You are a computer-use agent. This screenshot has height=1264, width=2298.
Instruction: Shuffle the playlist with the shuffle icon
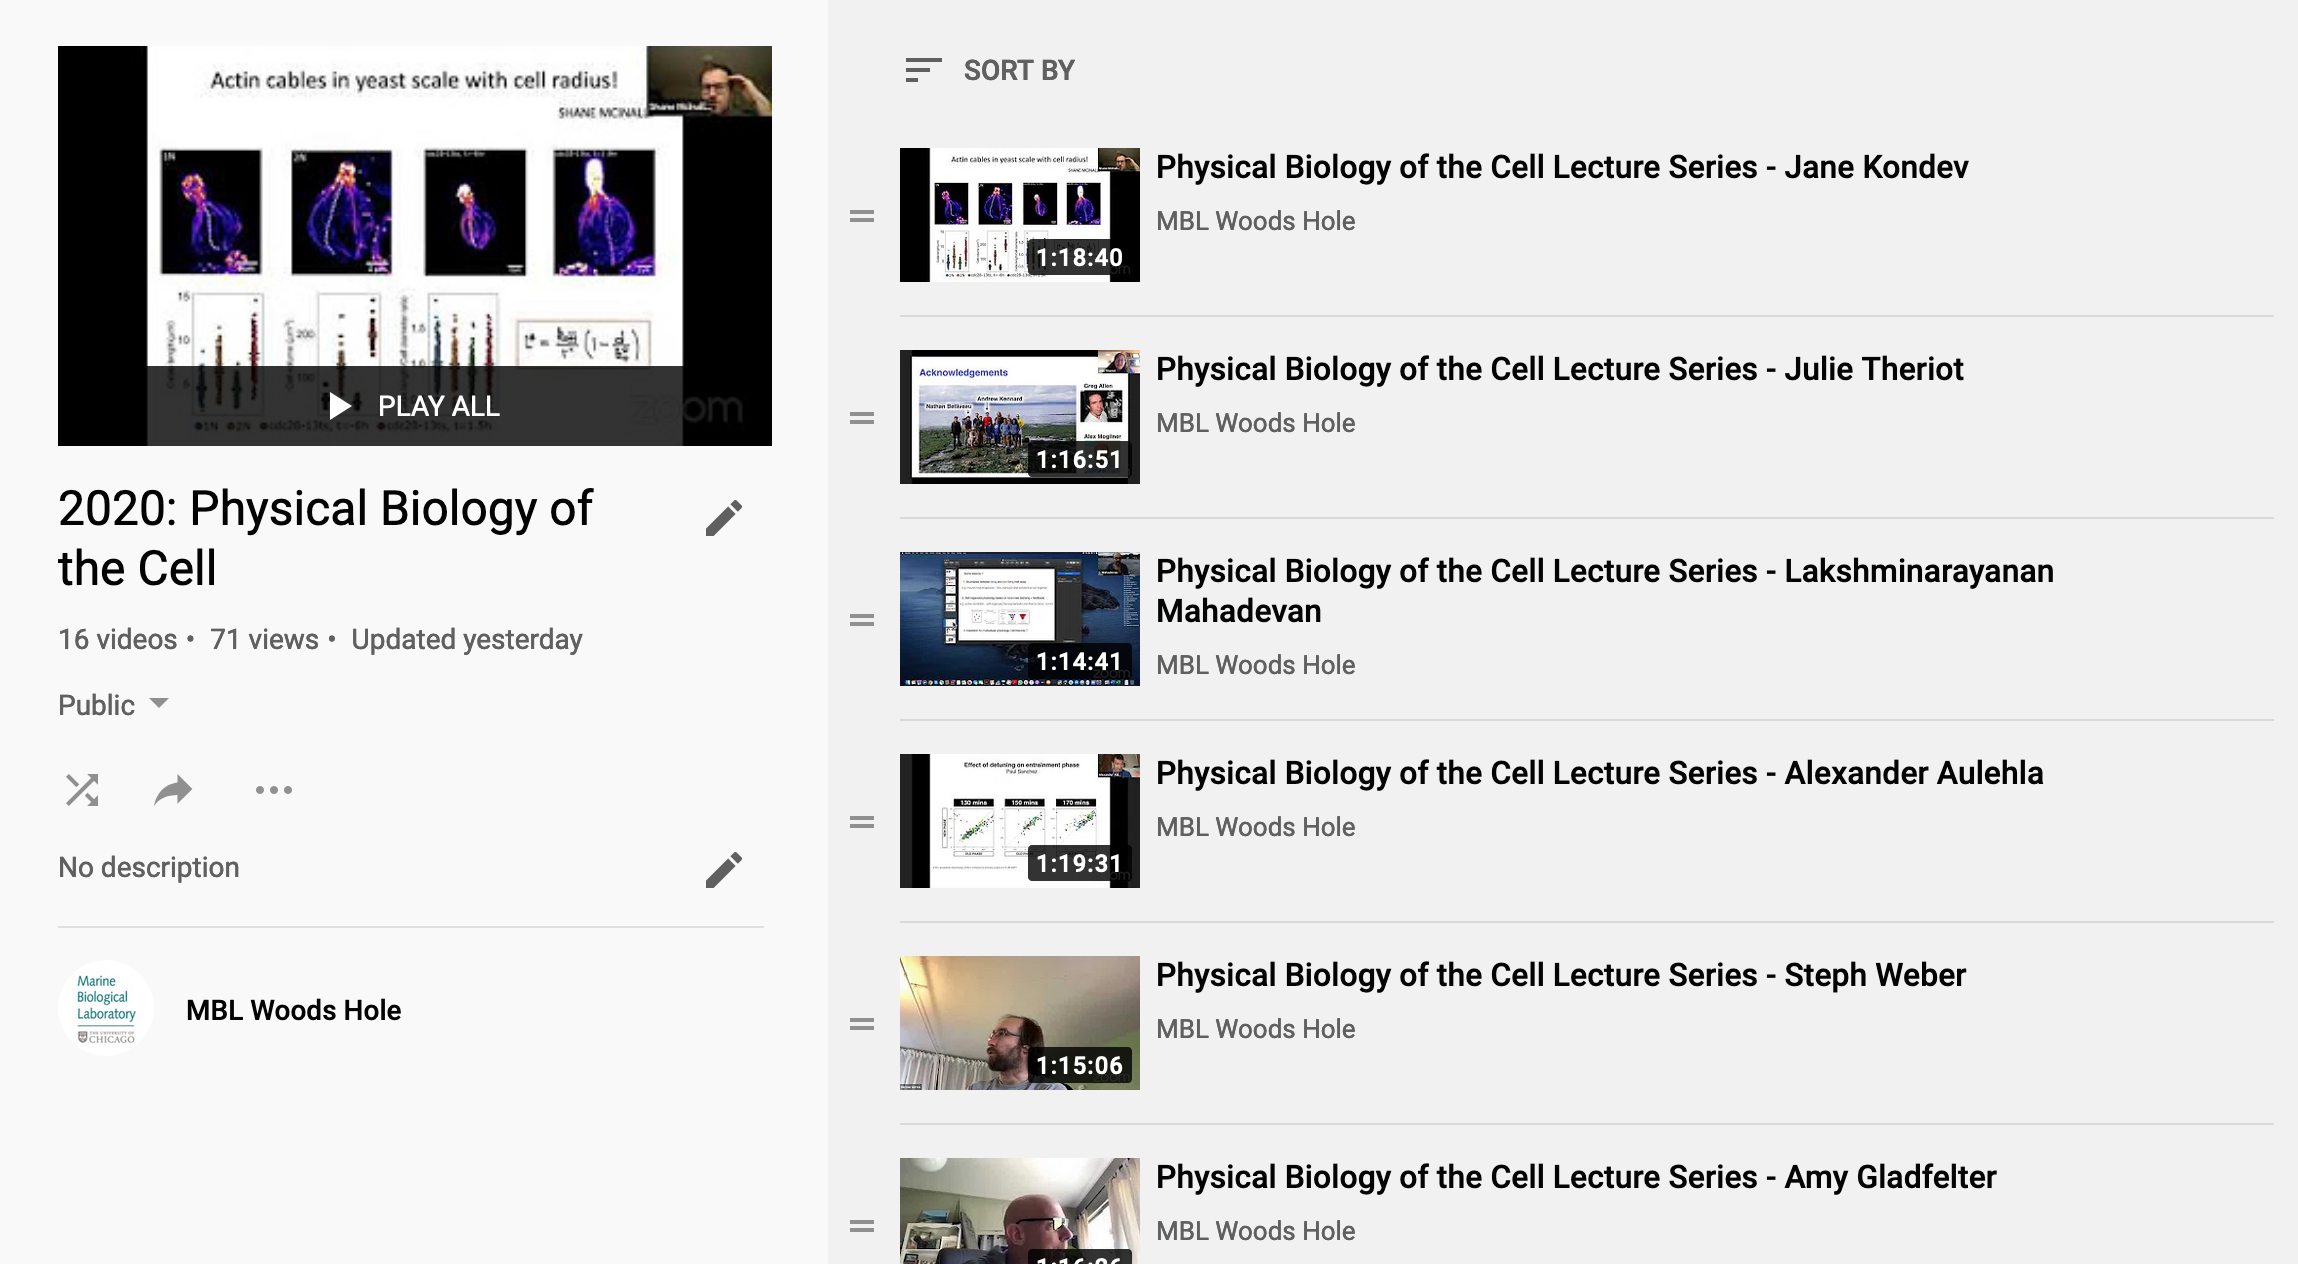pyautogui.click(x=82, y=790)
